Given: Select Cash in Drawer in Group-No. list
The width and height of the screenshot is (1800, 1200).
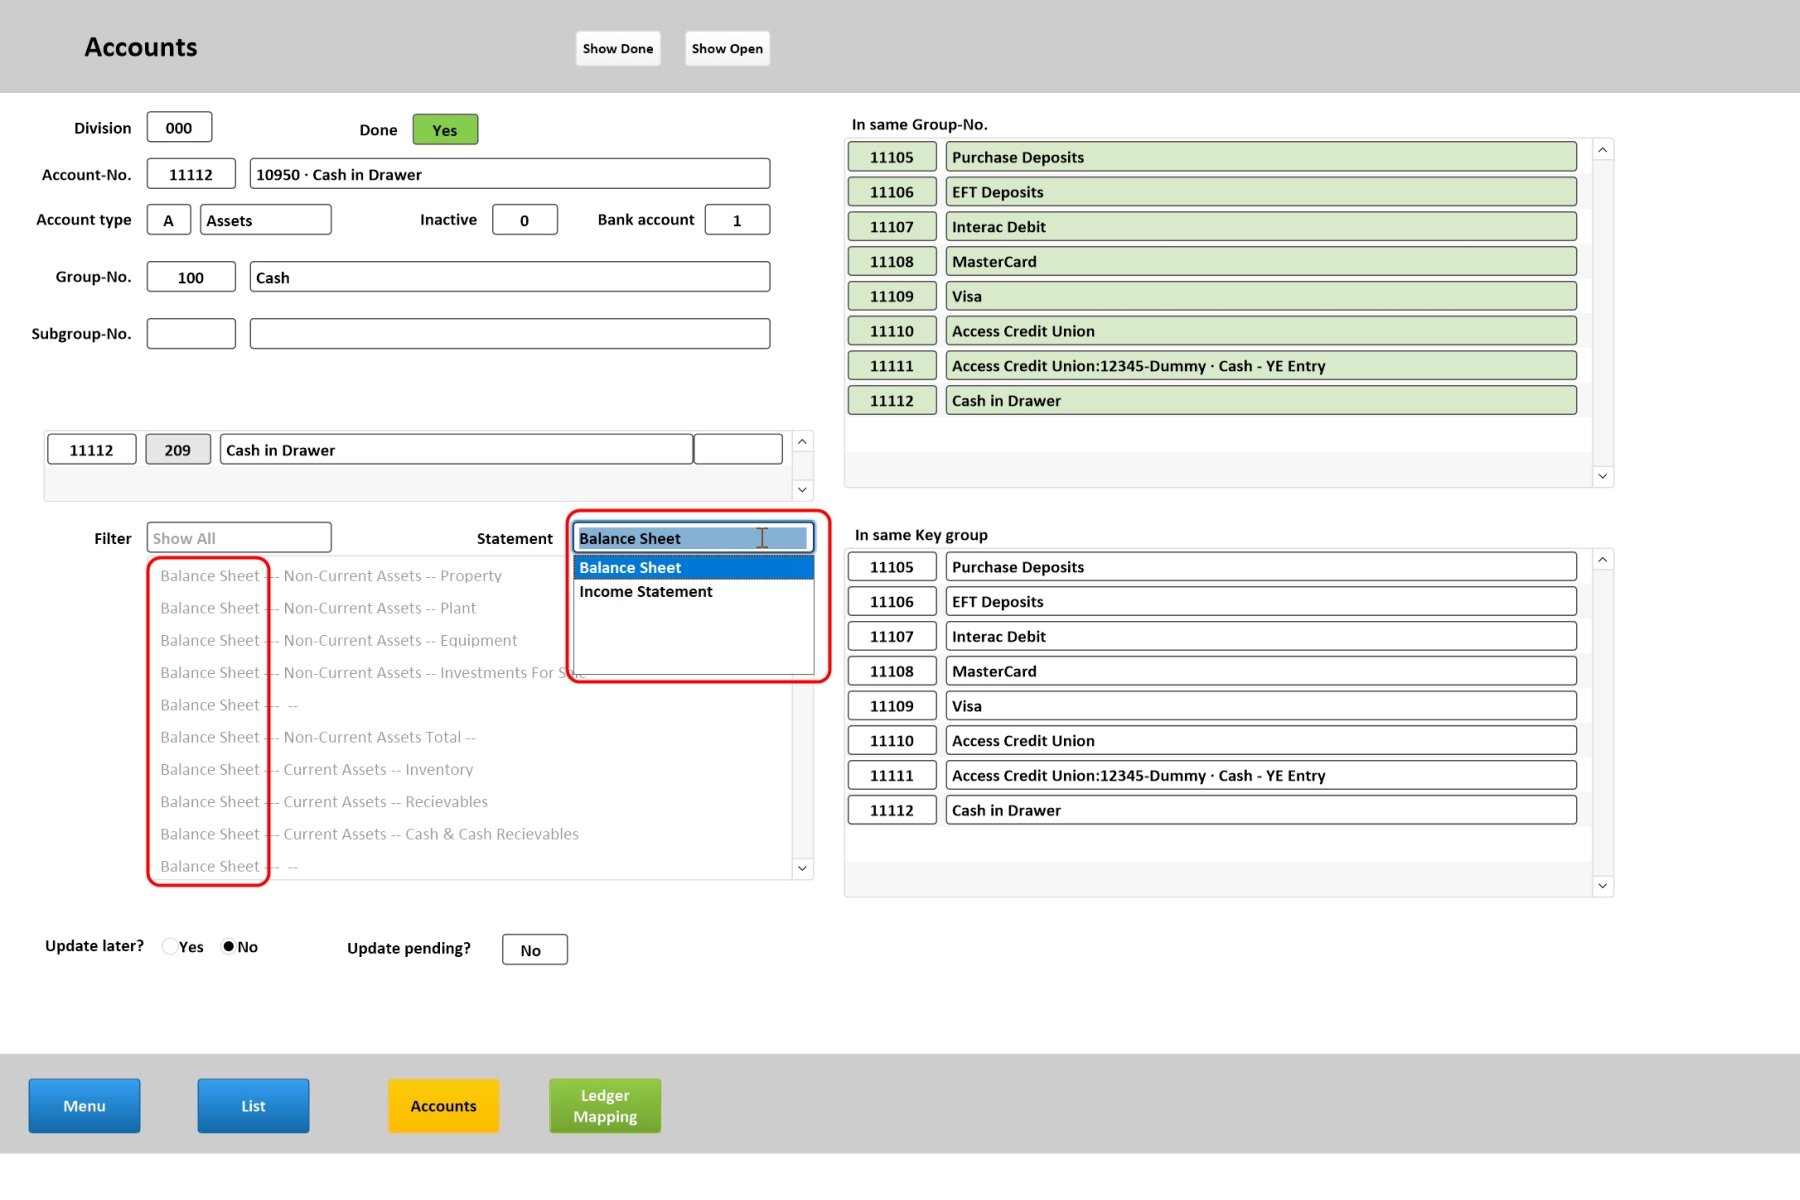Looking at the screenshot, I should click(1261, 400).
